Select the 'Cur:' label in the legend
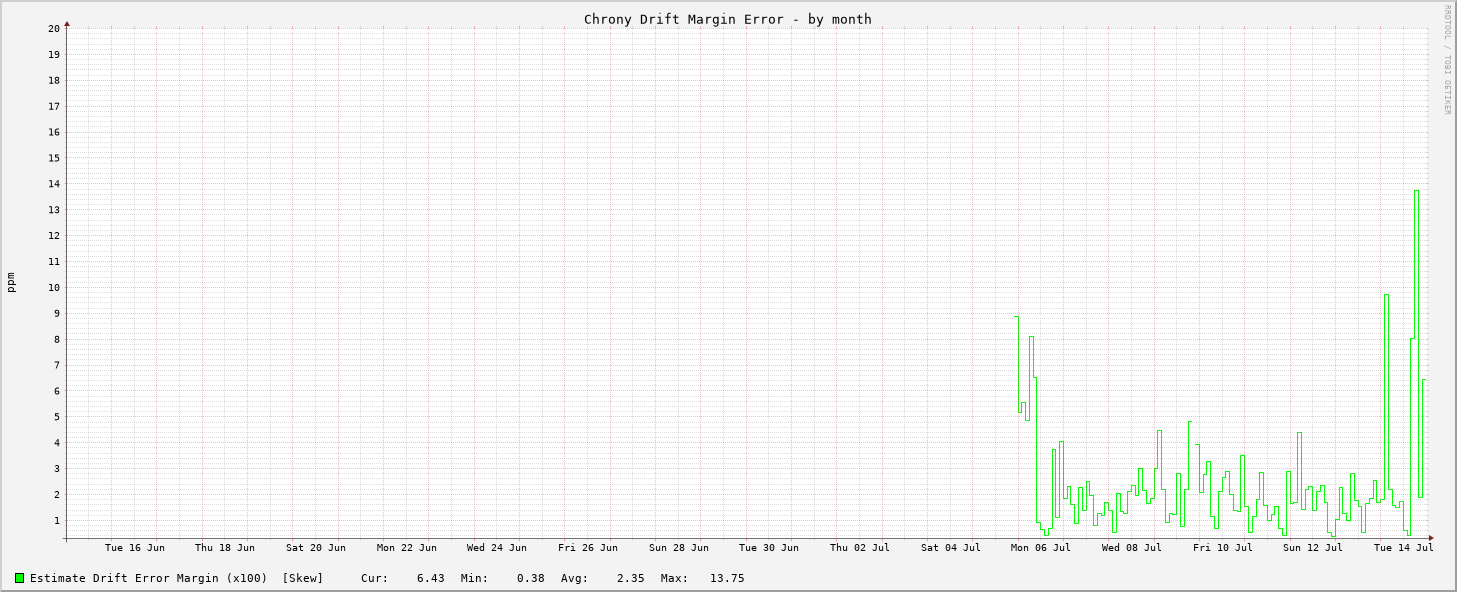Screen dimensions: 1457x592 point(375,578)
